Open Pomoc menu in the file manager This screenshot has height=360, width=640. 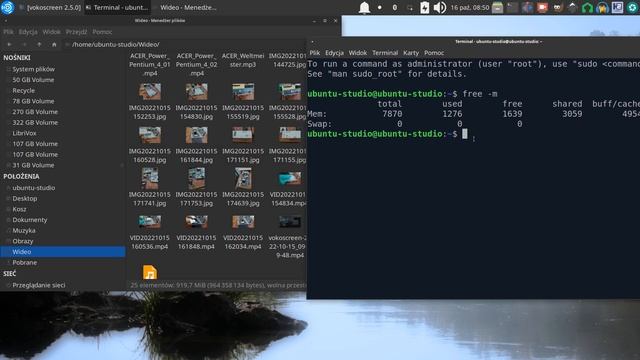tap(102, 31)
